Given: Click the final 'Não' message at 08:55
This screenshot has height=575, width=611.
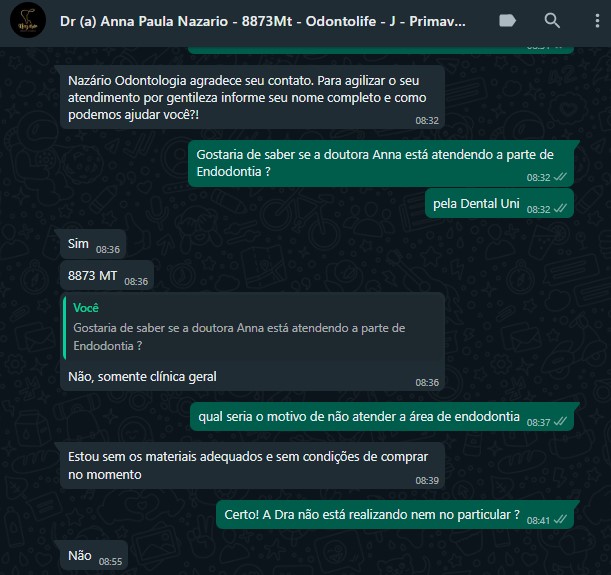Looking at the screenshot, I should [94, 556].
